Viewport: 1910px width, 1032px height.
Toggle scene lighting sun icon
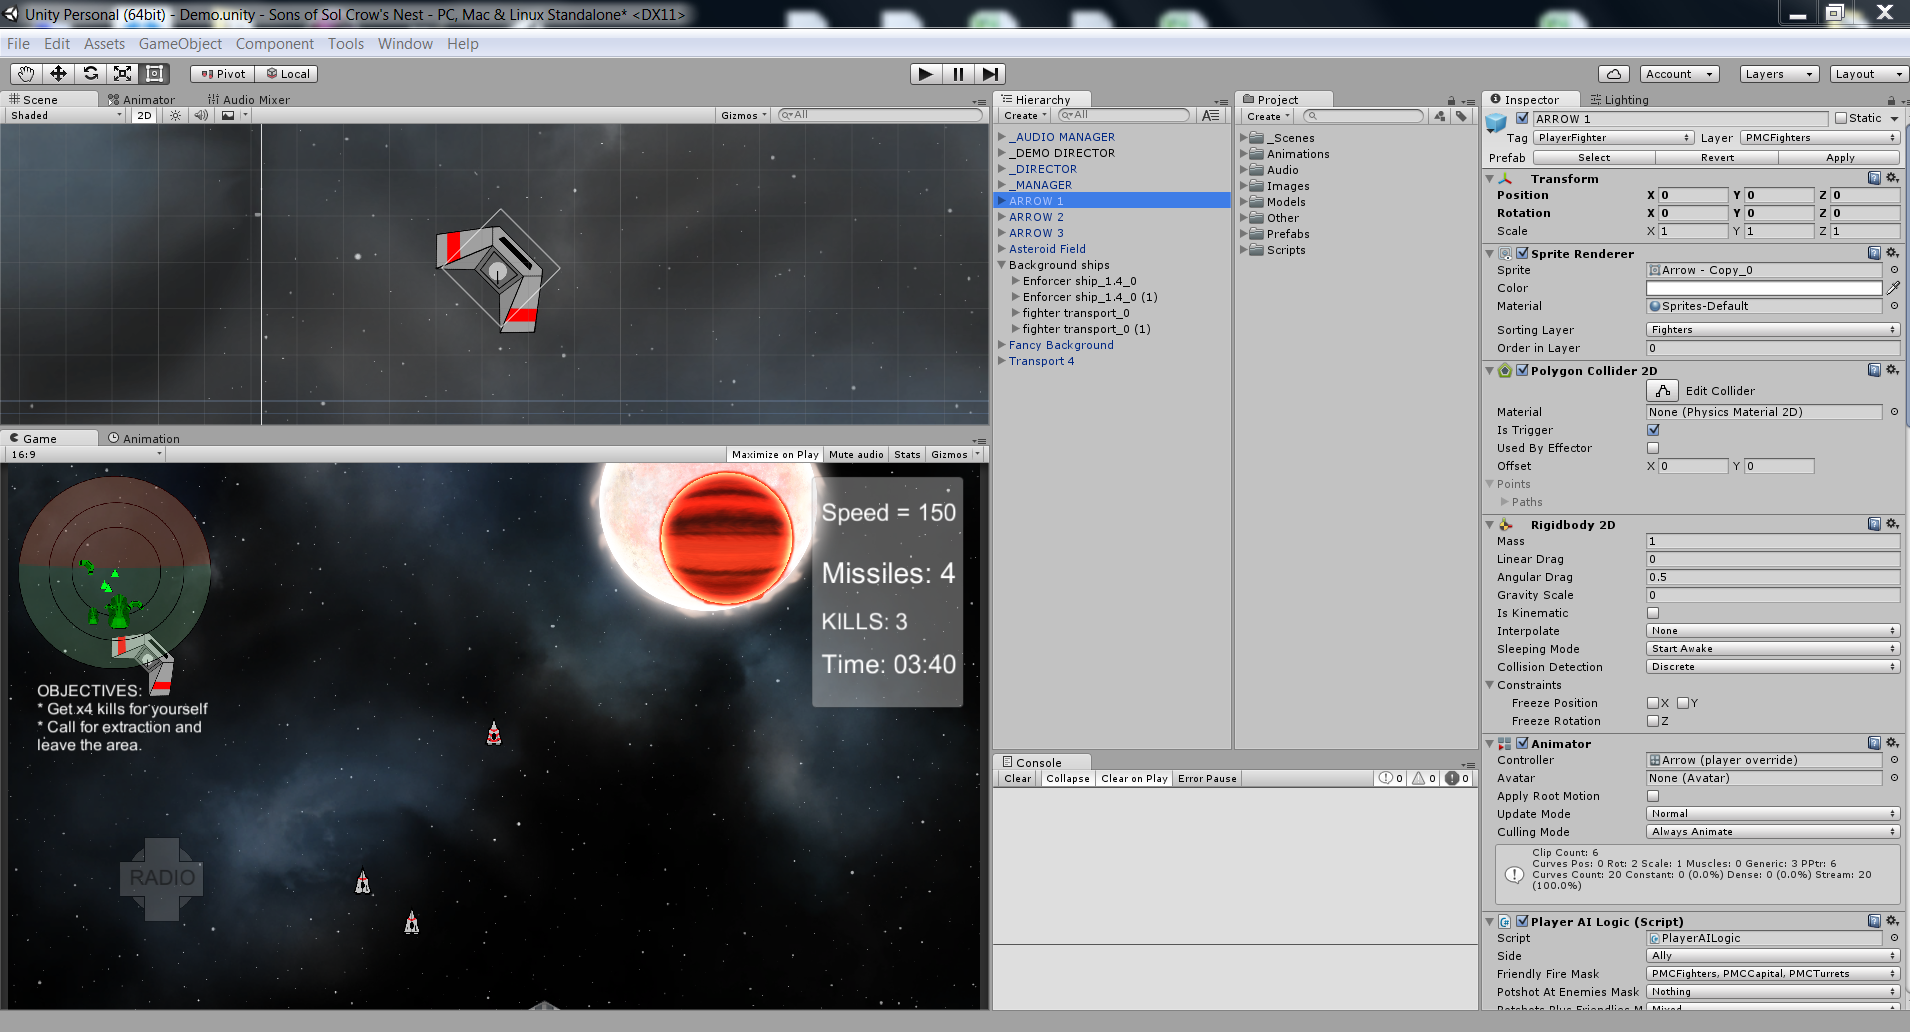click(x=175, y=115)
